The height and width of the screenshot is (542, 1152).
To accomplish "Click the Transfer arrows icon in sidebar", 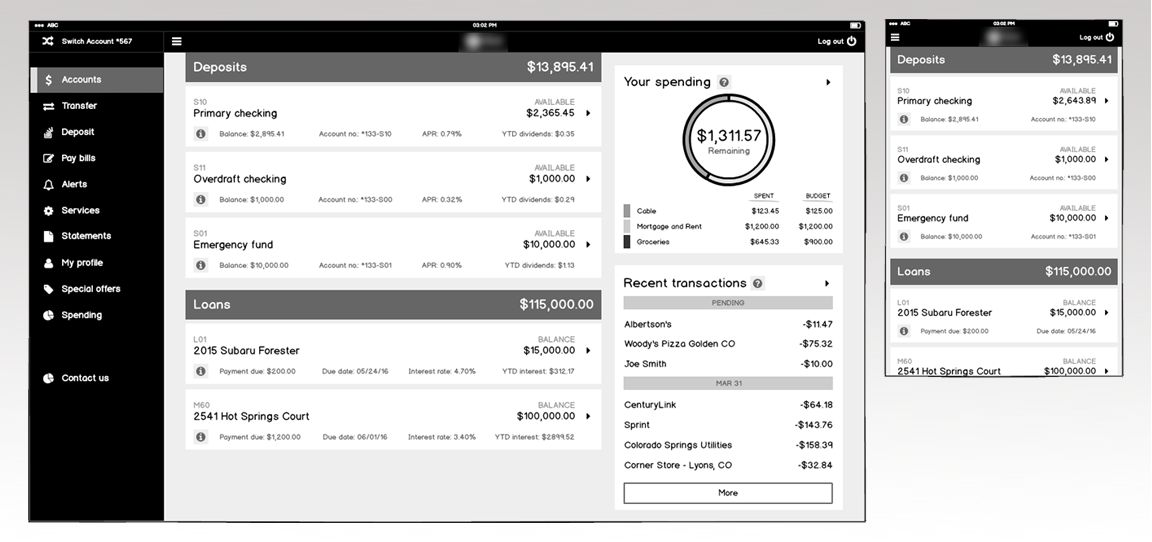I will pyautogui.click(x=48, y=106).
